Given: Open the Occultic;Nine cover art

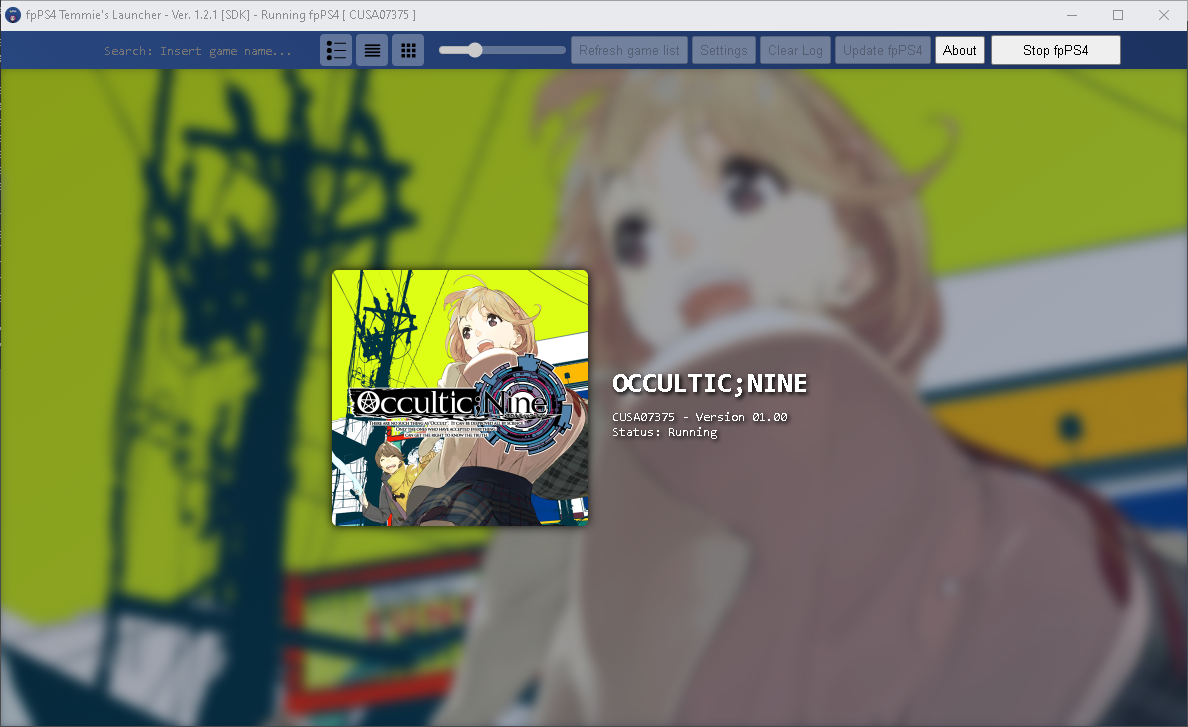Looking at the screenshot, I should [459, 397].
